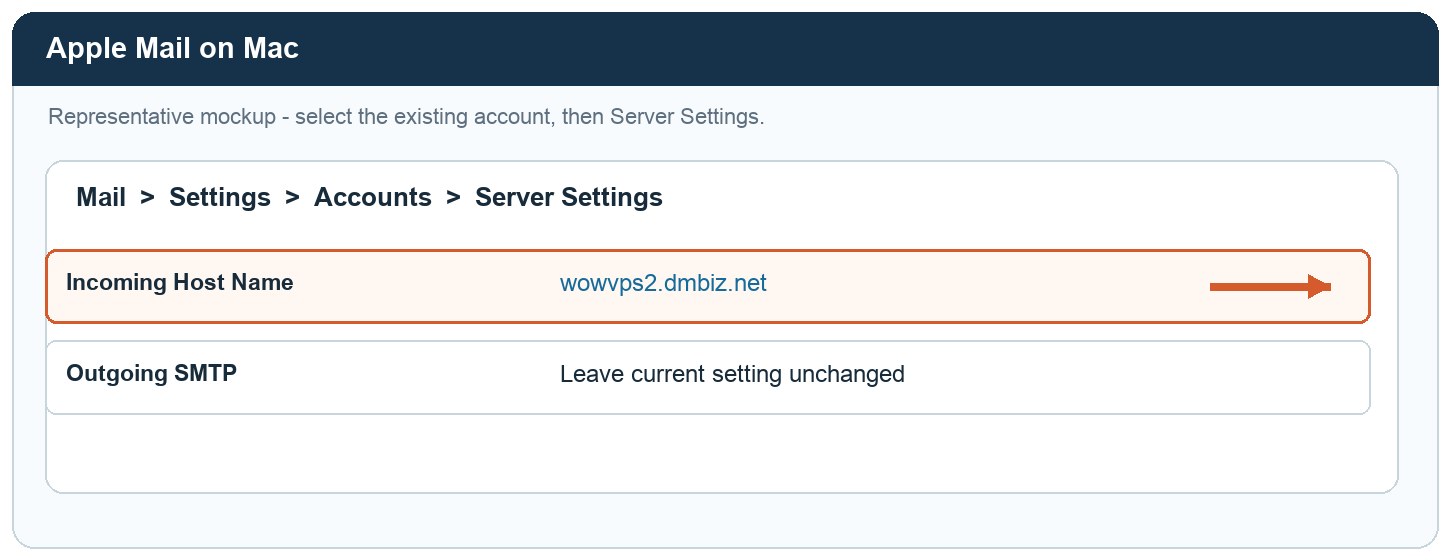
Task: Click the wowvps2.dmbiz.net host name value
Action: click(x=663, y=283)
